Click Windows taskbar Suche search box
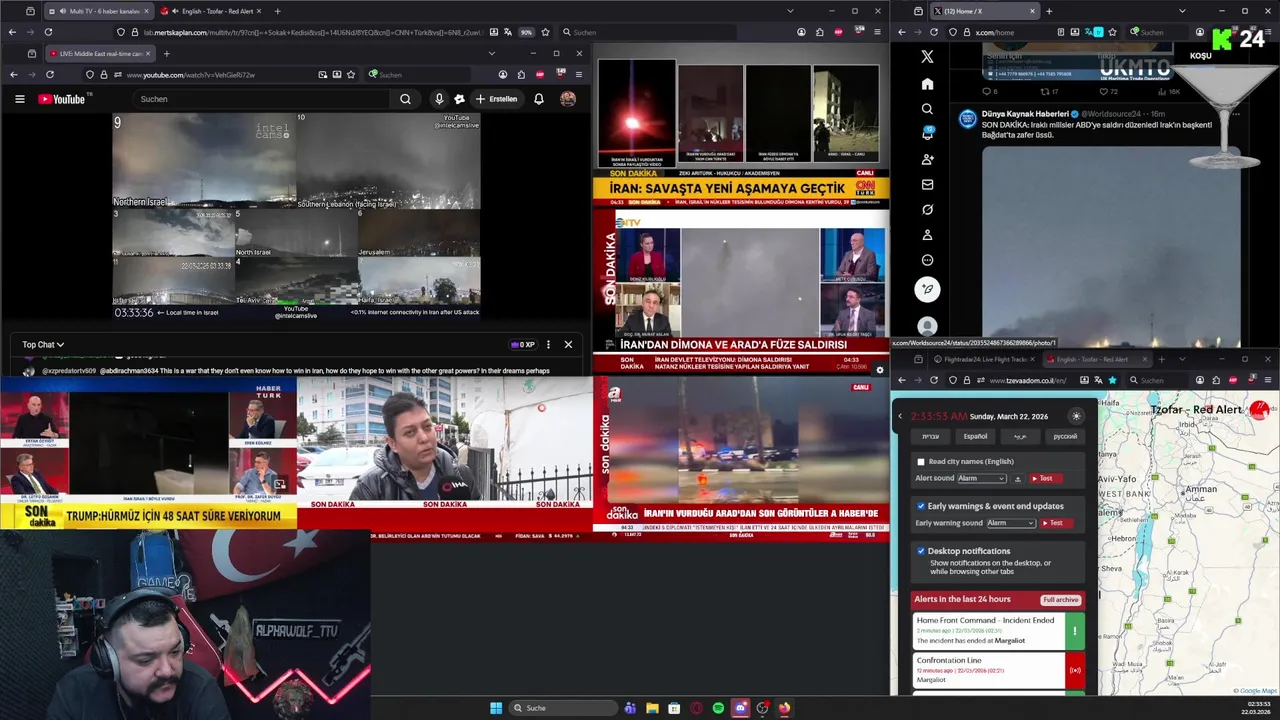1280x720 pixels. click(x=562, y=708)
